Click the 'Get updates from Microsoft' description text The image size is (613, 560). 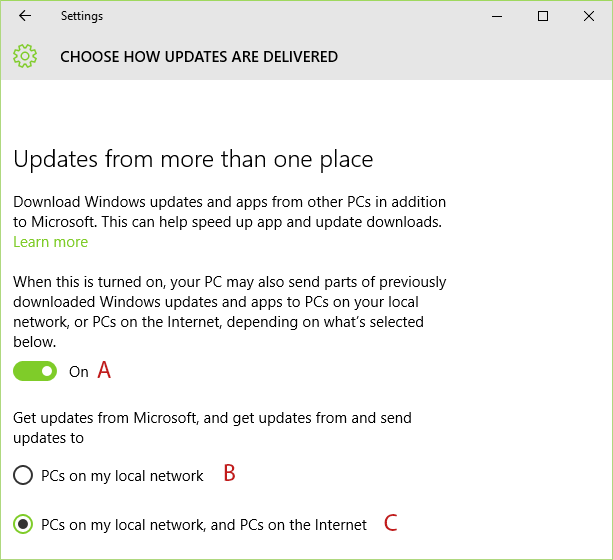(x=212, y=428)
